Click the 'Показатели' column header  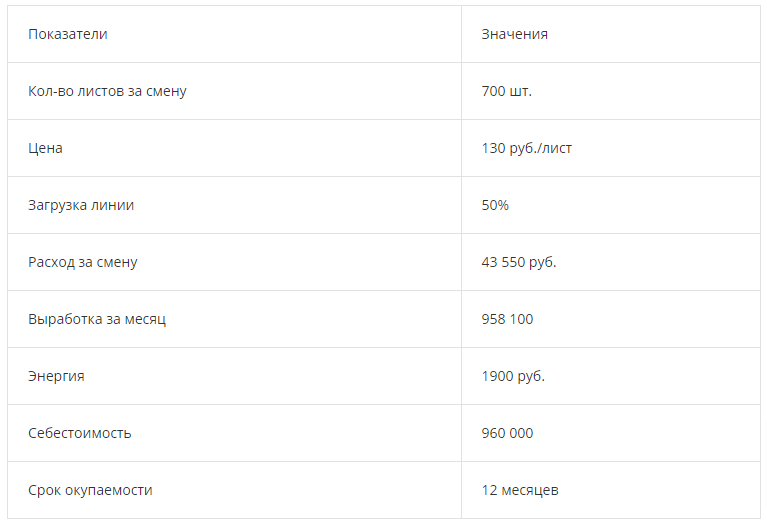pyautogui.click(x=68, y=34)
